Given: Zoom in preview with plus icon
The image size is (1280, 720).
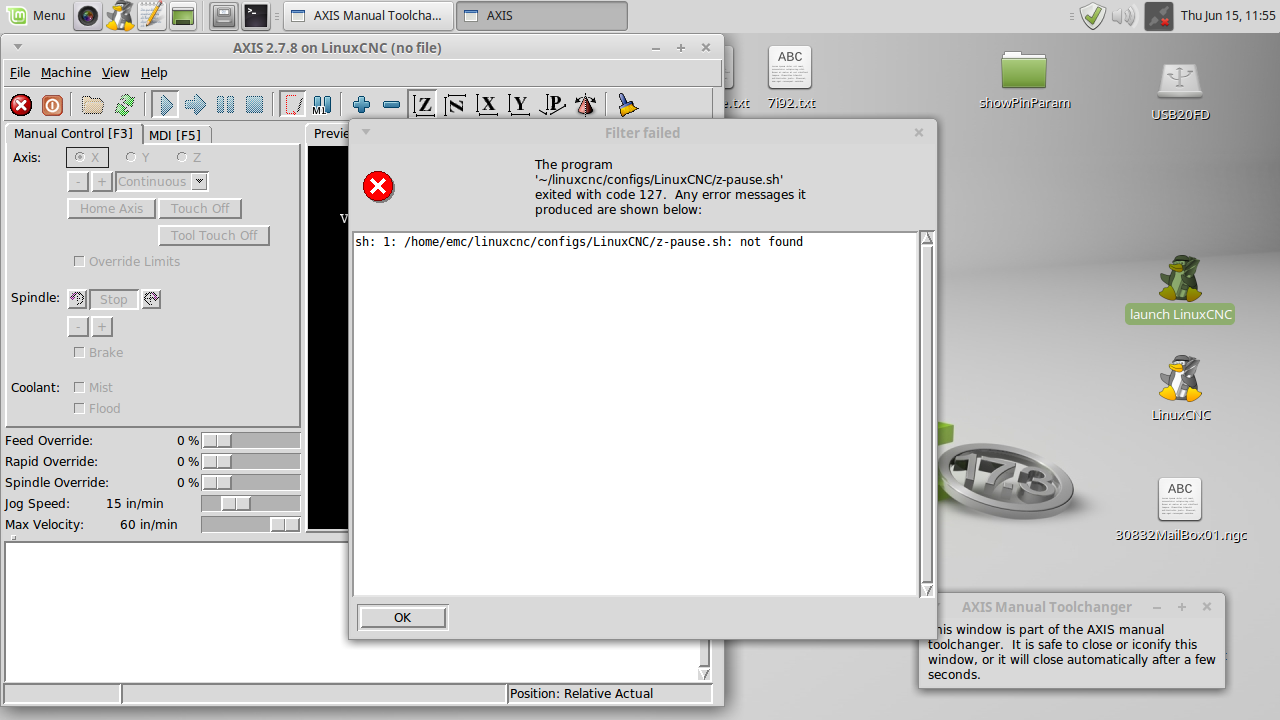Looking at the screenshot, I should point(362,104).
